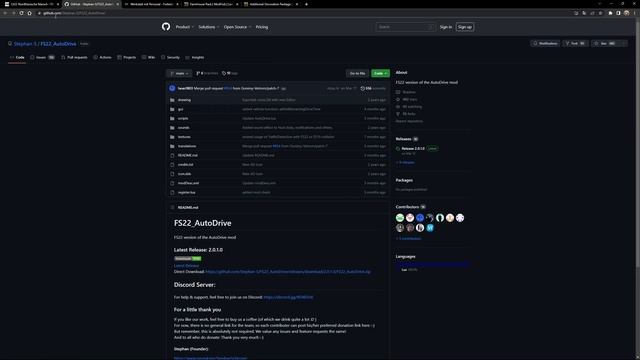
Task: View the repository tags link
Action: 230,73
